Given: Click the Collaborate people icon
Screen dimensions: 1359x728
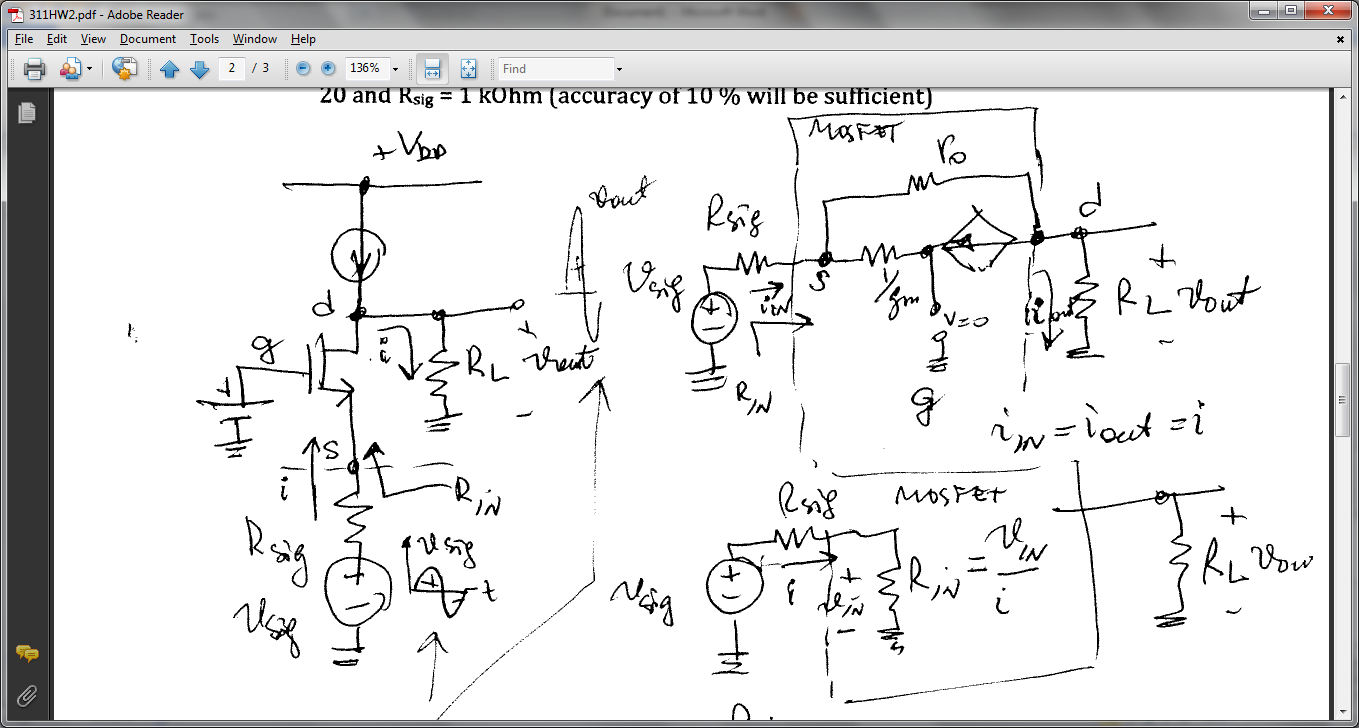Looking at the screenshot, I should (x=70, y=69).
